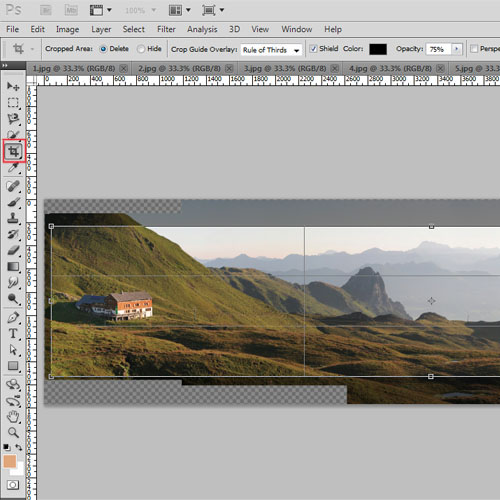Select the Brush tool
This screenshot has height=500, width=500.
[13, 202]
